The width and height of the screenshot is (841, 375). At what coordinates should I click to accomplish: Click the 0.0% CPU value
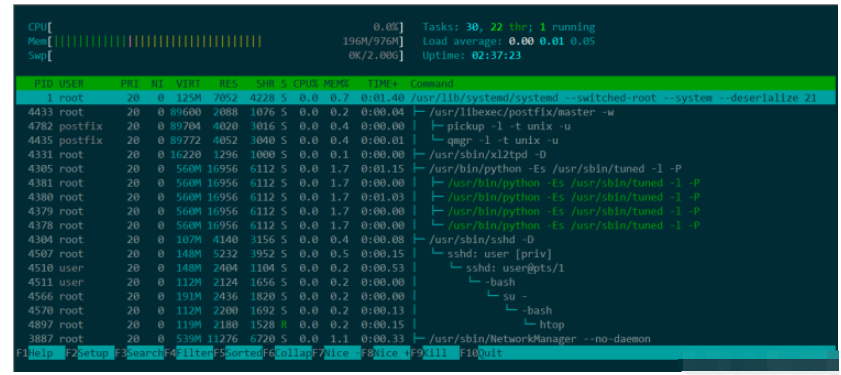tap(386, 27)
